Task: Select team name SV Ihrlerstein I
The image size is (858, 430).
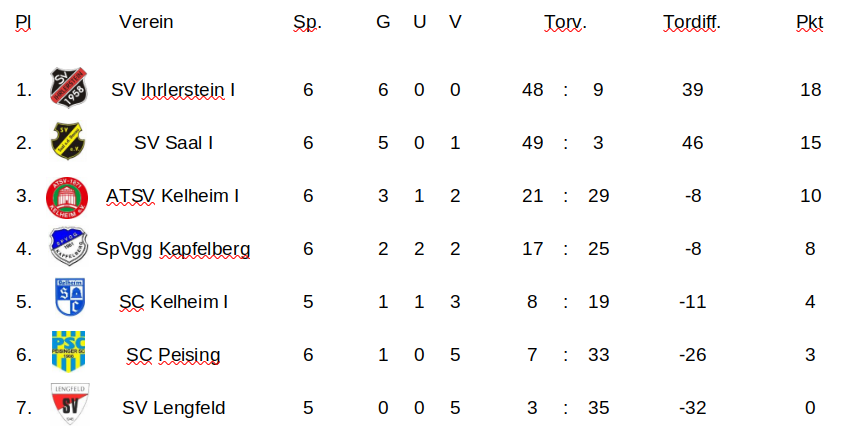Action: 173,90
